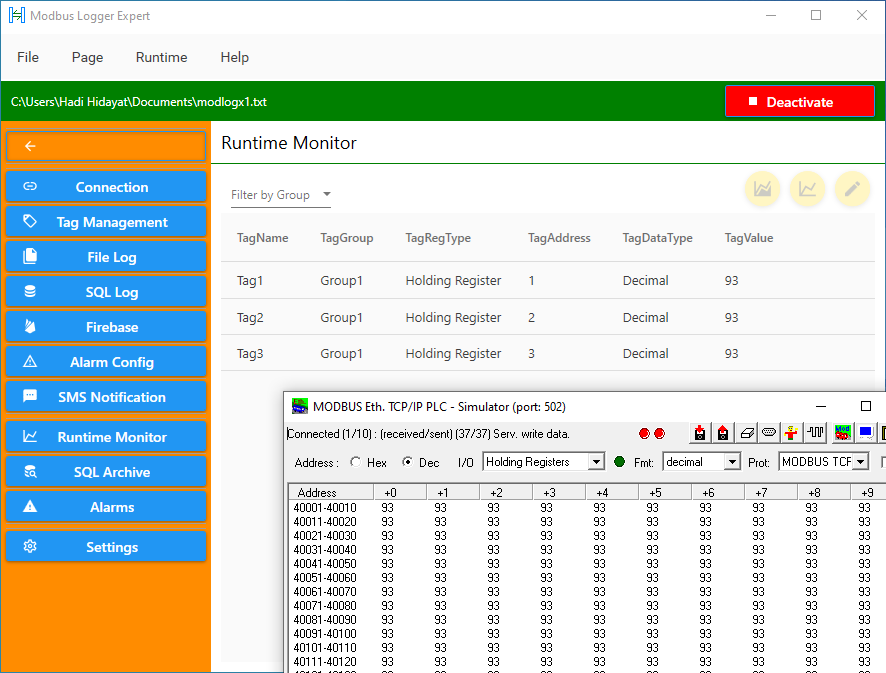The image size is (886, 673).
Task: Click the Modbus PLC icon in the simulator
Action: click(x=841, y=432)
